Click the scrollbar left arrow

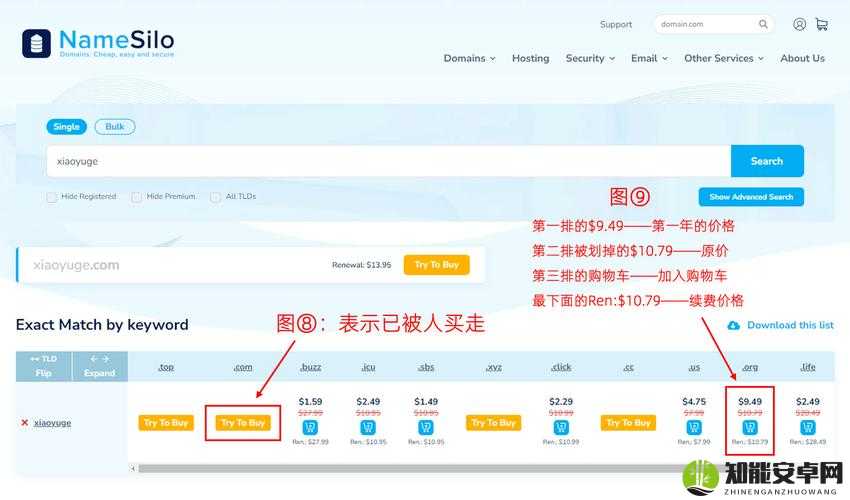pos(133,469)
